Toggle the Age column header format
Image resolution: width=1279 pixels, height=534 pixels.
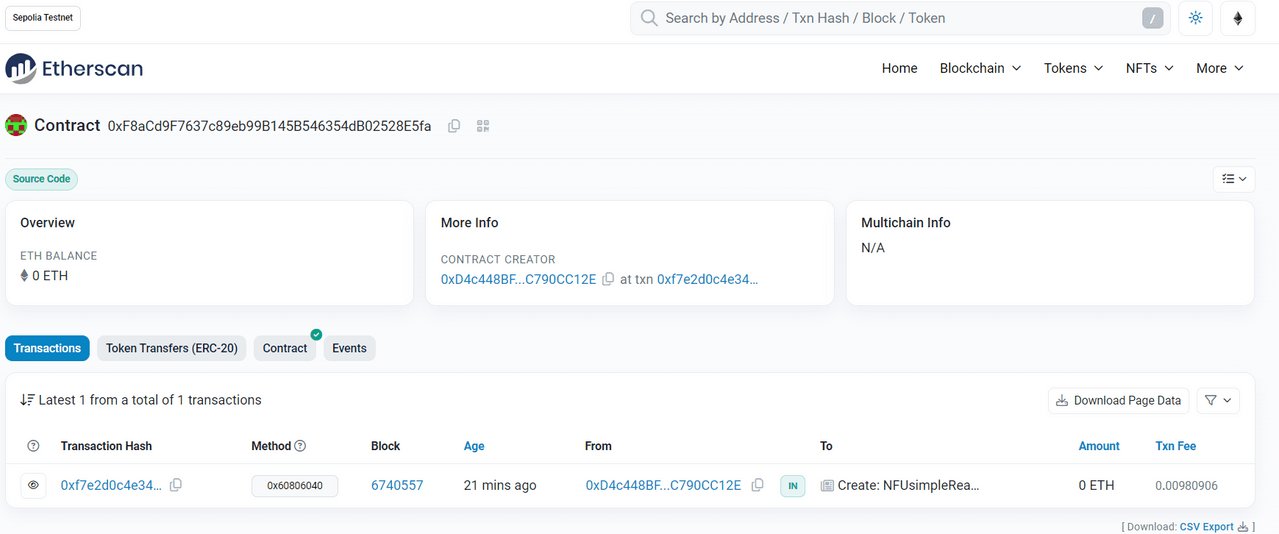tap(473, 446)
